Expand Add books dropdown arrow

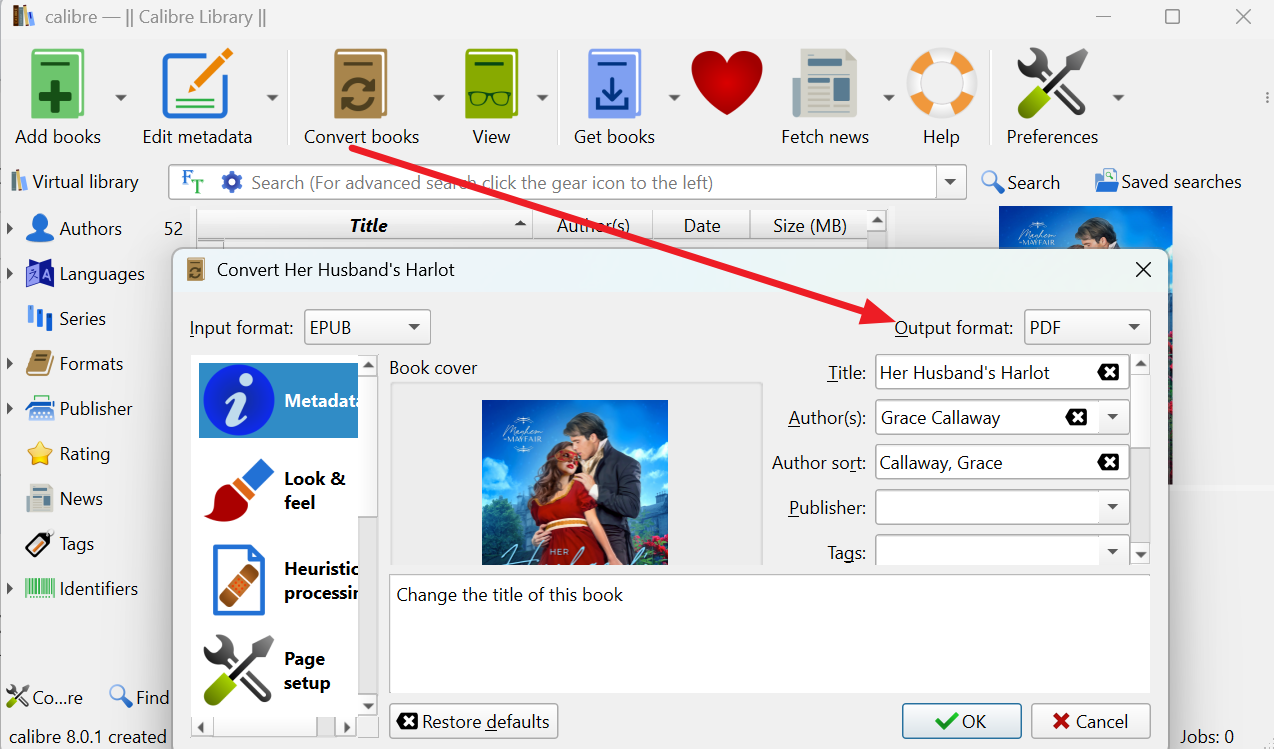tap(121, 97)
